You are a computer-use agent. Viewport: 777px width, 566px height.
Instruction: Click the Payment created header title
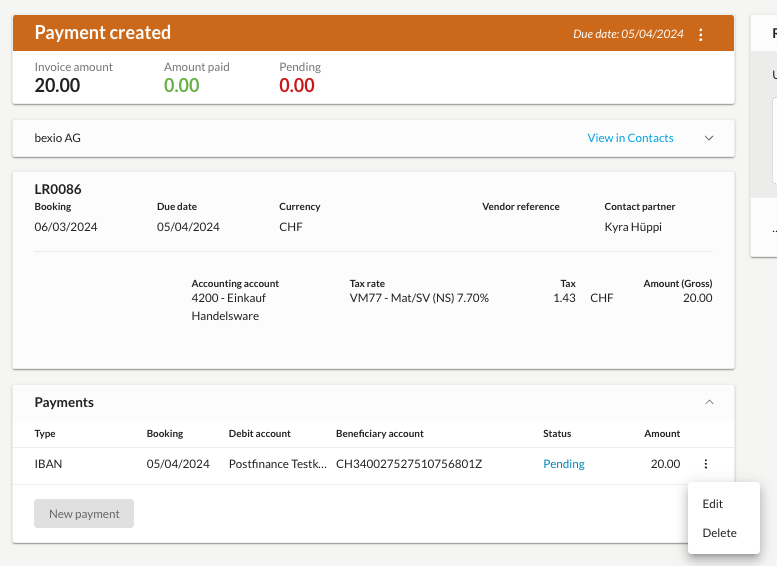(103, 33)
